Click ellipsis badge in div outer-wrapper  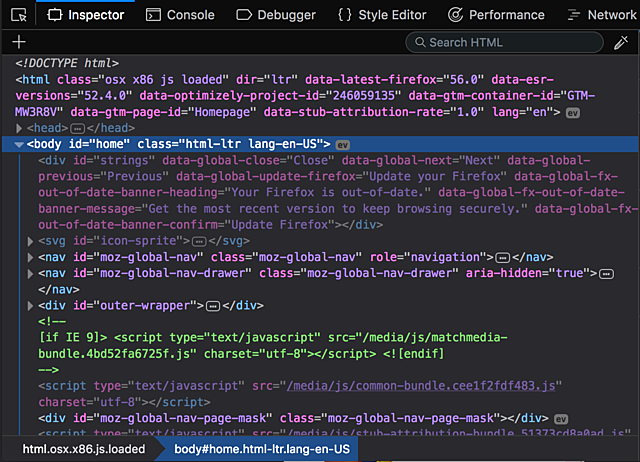[213, 306]
